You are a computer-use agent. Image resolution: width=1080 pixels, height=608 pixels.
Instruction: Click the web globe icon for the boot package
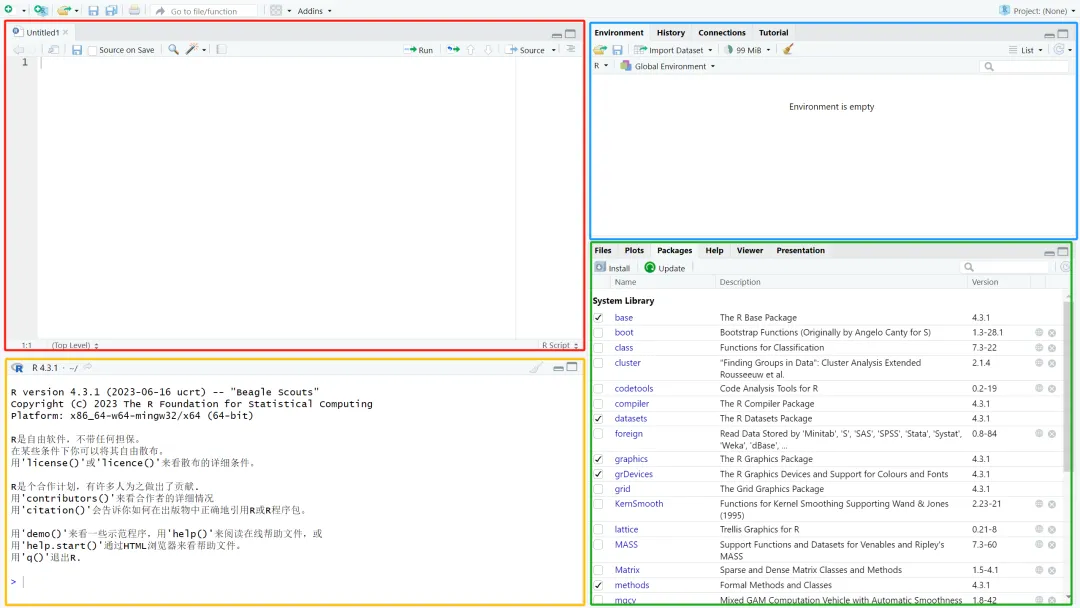(1039, 333)
